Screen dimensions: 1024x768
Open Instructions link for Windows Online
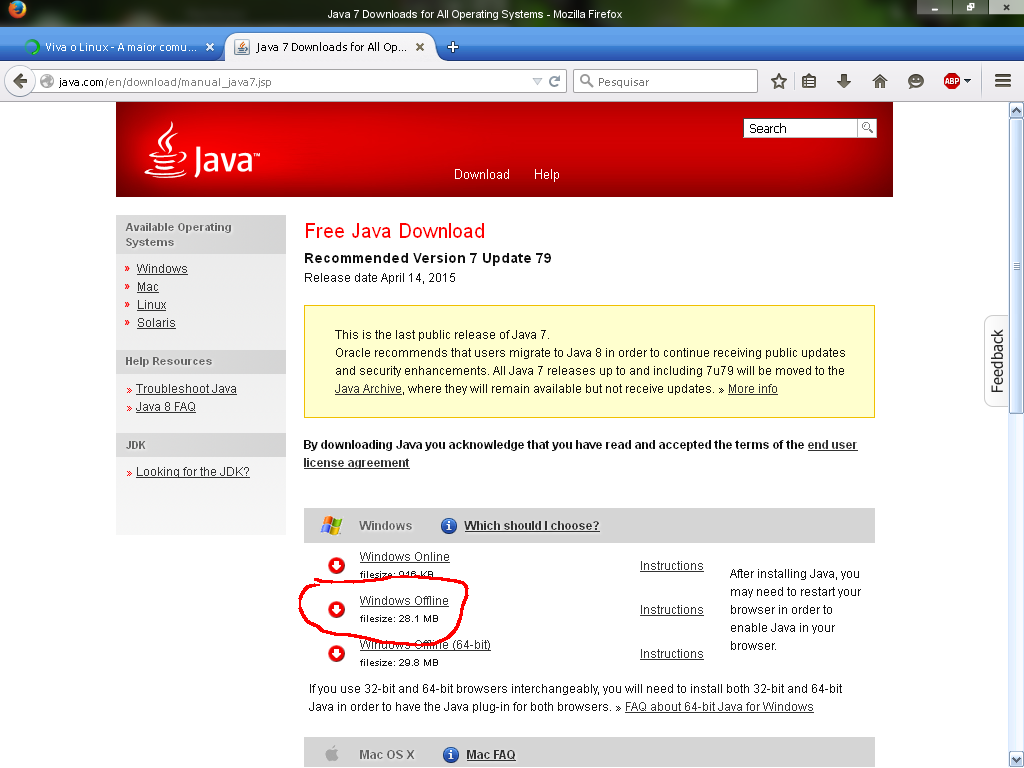click(x=671, y=566)
